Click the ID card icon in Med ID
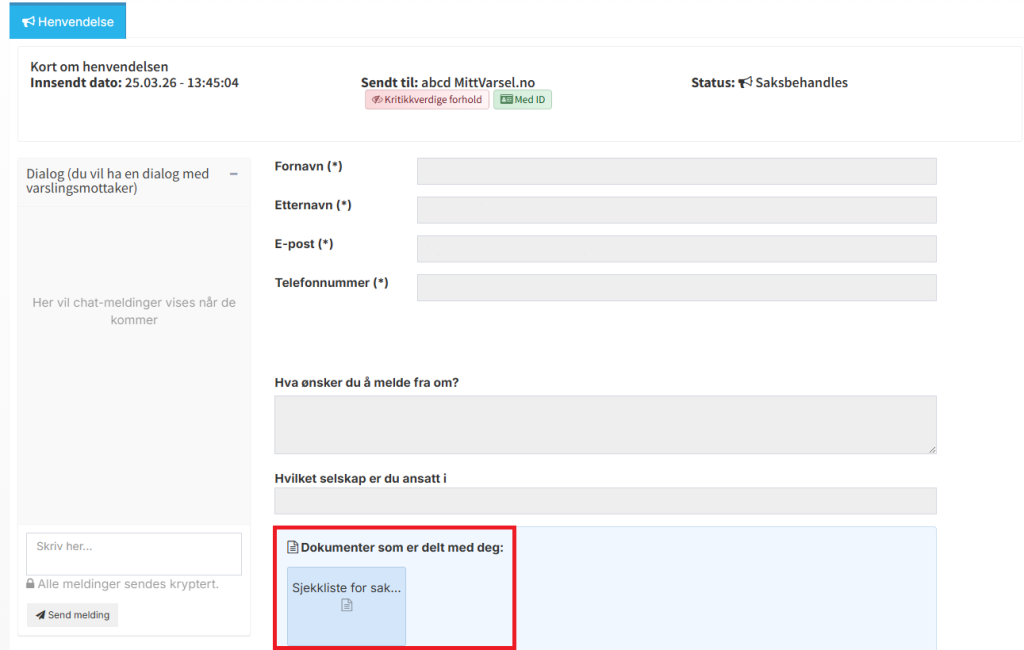 506,100
